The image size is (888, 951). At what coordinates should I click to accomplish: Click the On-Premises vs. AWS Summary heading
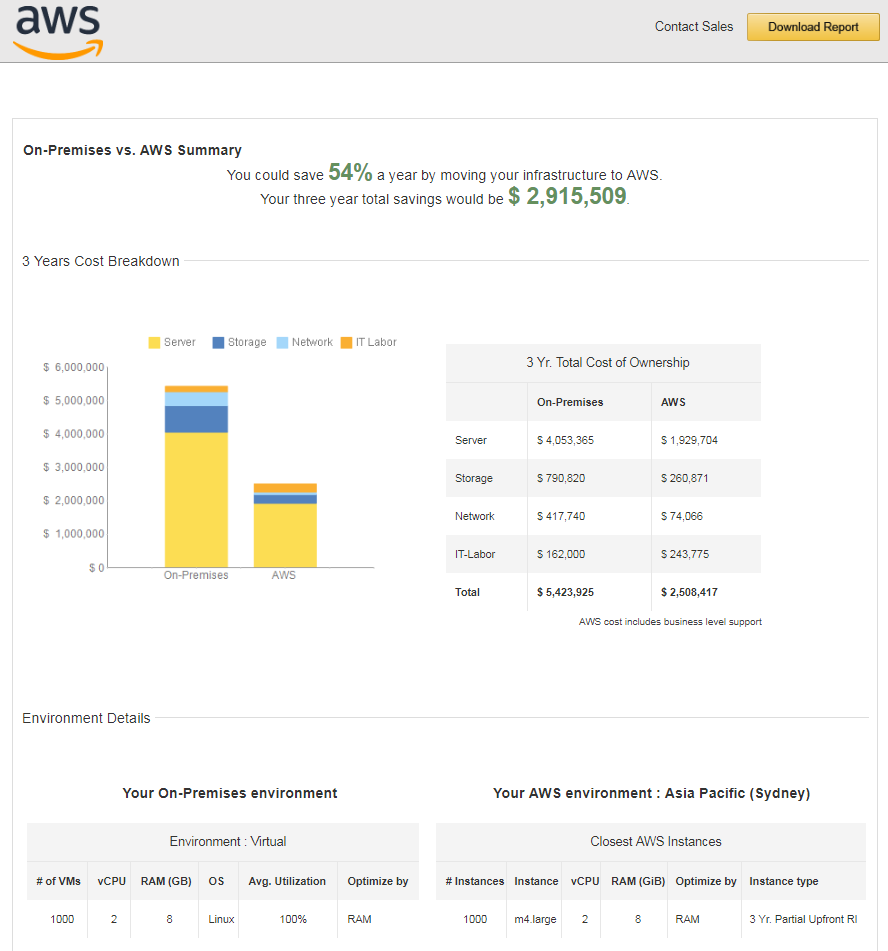point(132,150)
